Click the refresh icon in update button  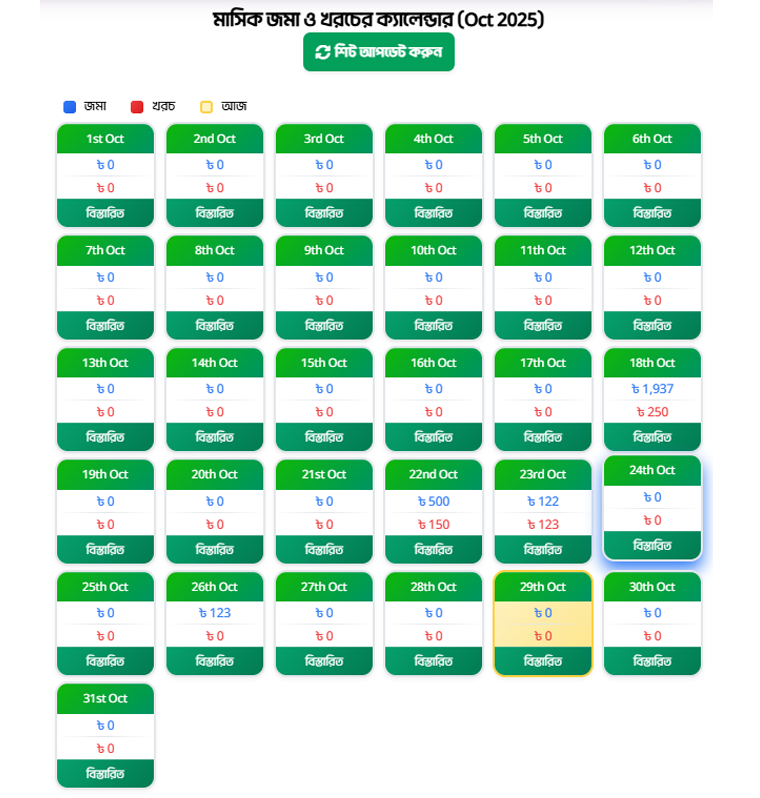pyautogui.click(x=322, y=52)
